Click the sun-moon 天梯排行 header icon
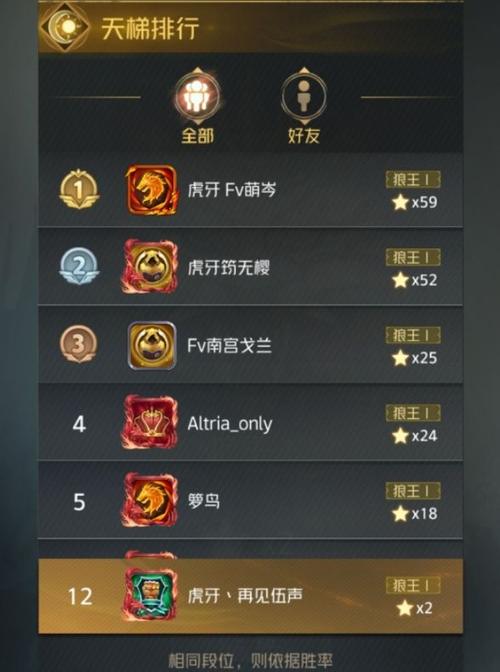Screen dimensions: 500x672 pyautogui.click(x=66, y=27)
